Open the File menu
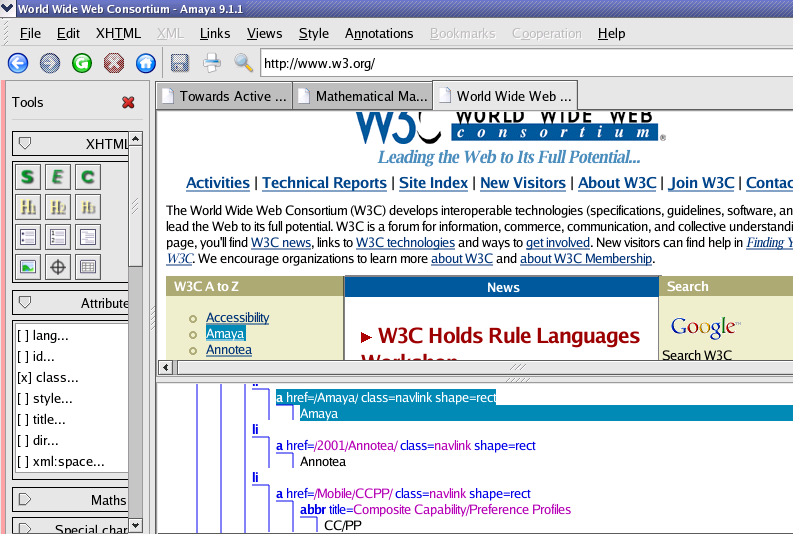This screenshot has height=534, width=793. pyautogui.click(x=30, y=33)
